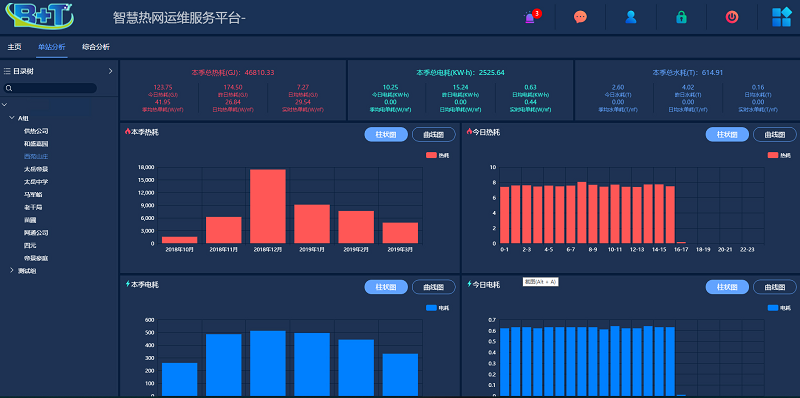Viewport: 800px width, 398px height.
Task: Click the 2.60 今日水耗 value
Action: (617, 87)
